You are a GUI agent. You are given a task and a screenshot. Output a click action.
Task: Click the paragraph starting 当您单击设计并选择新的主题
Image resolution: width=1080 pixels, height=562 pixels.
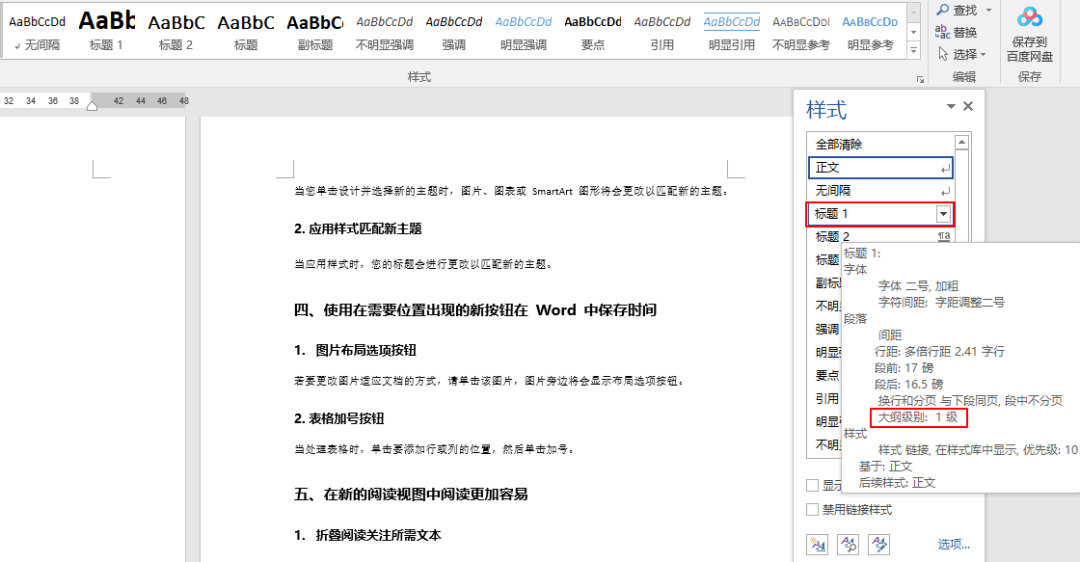click(511, 191)
